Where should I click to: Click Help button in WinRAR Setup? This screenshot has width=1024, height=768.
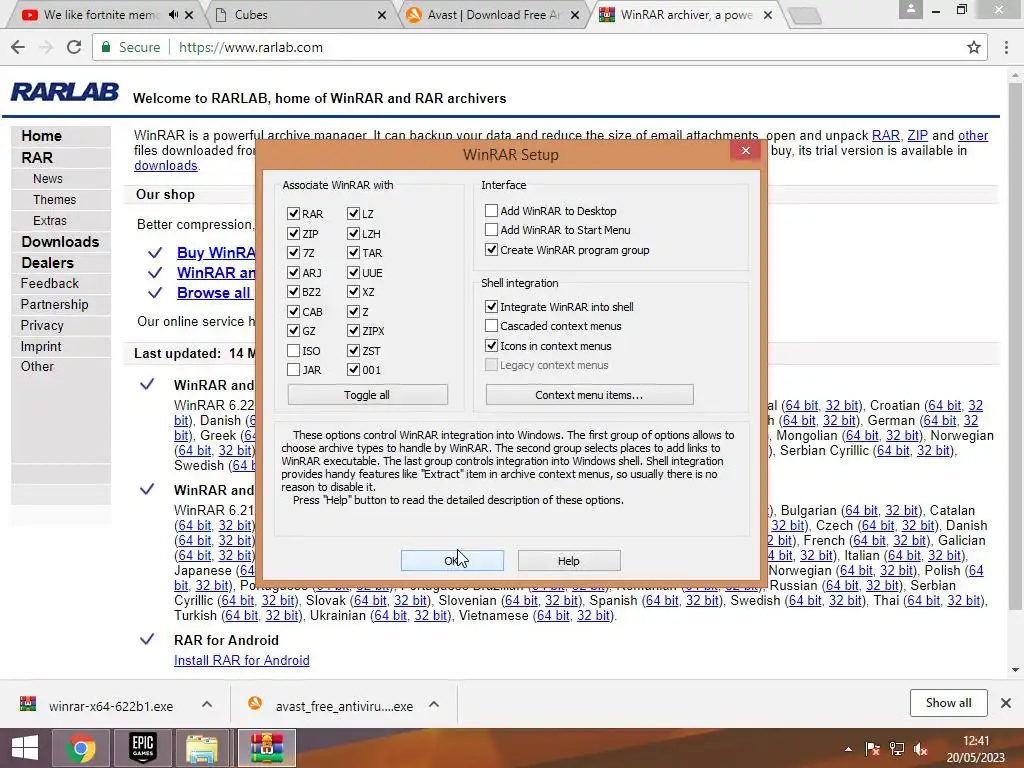pyautogui.click(x=569, y=560)
